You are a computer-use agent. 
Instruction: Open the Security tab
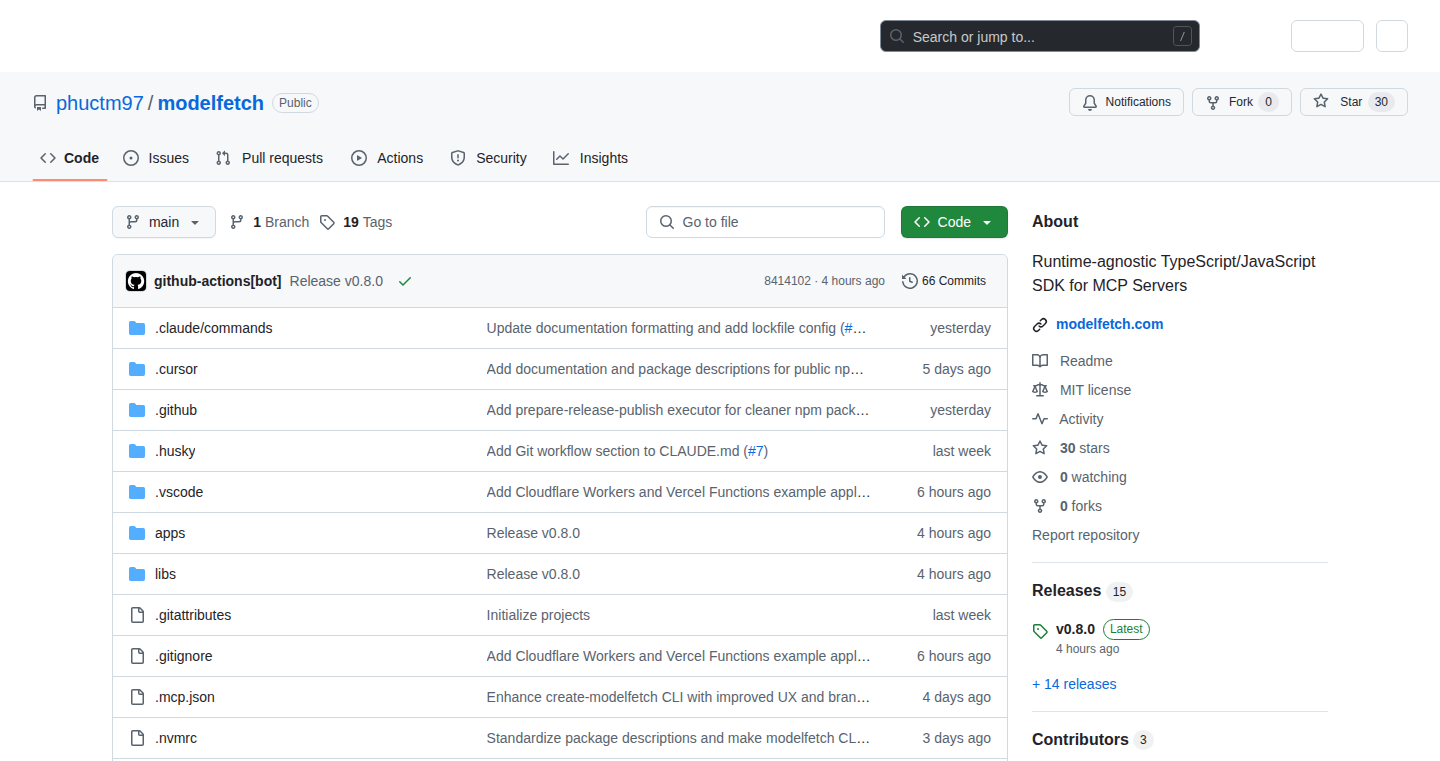point(489,158)
